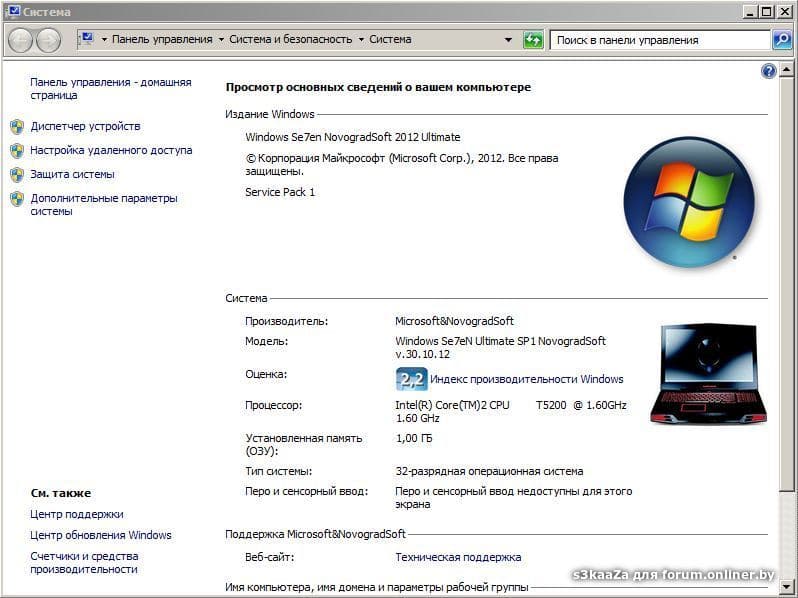Select the Система breadcrumb item
The height and width of the screenshot is (598, 798).
coord(390,39)
